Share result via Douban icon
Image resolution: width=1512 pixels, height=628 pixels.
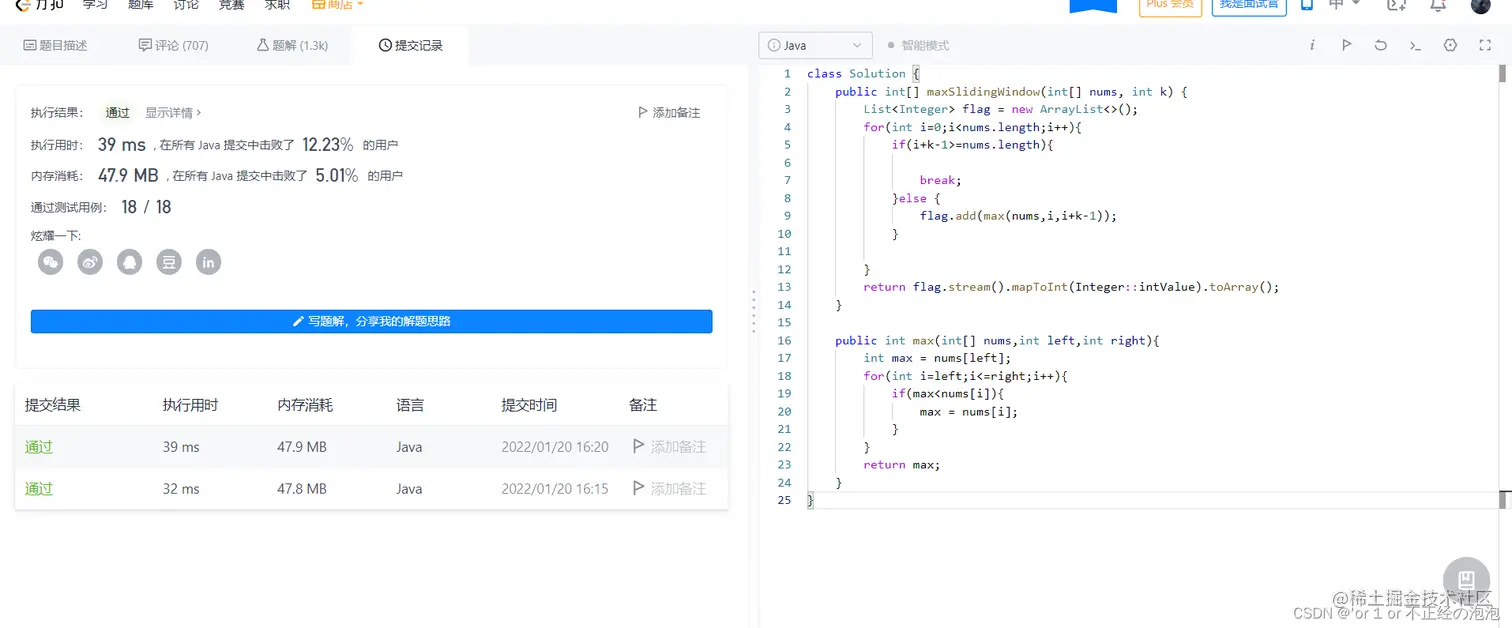169,262
